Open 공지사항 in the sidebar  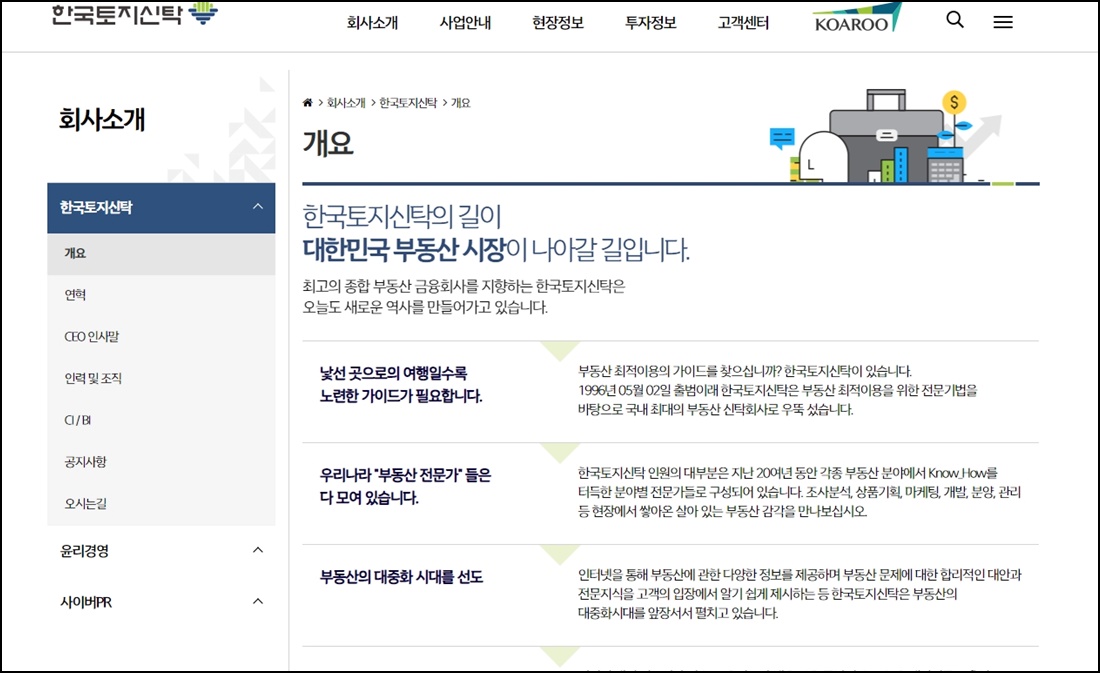[86, 462]
